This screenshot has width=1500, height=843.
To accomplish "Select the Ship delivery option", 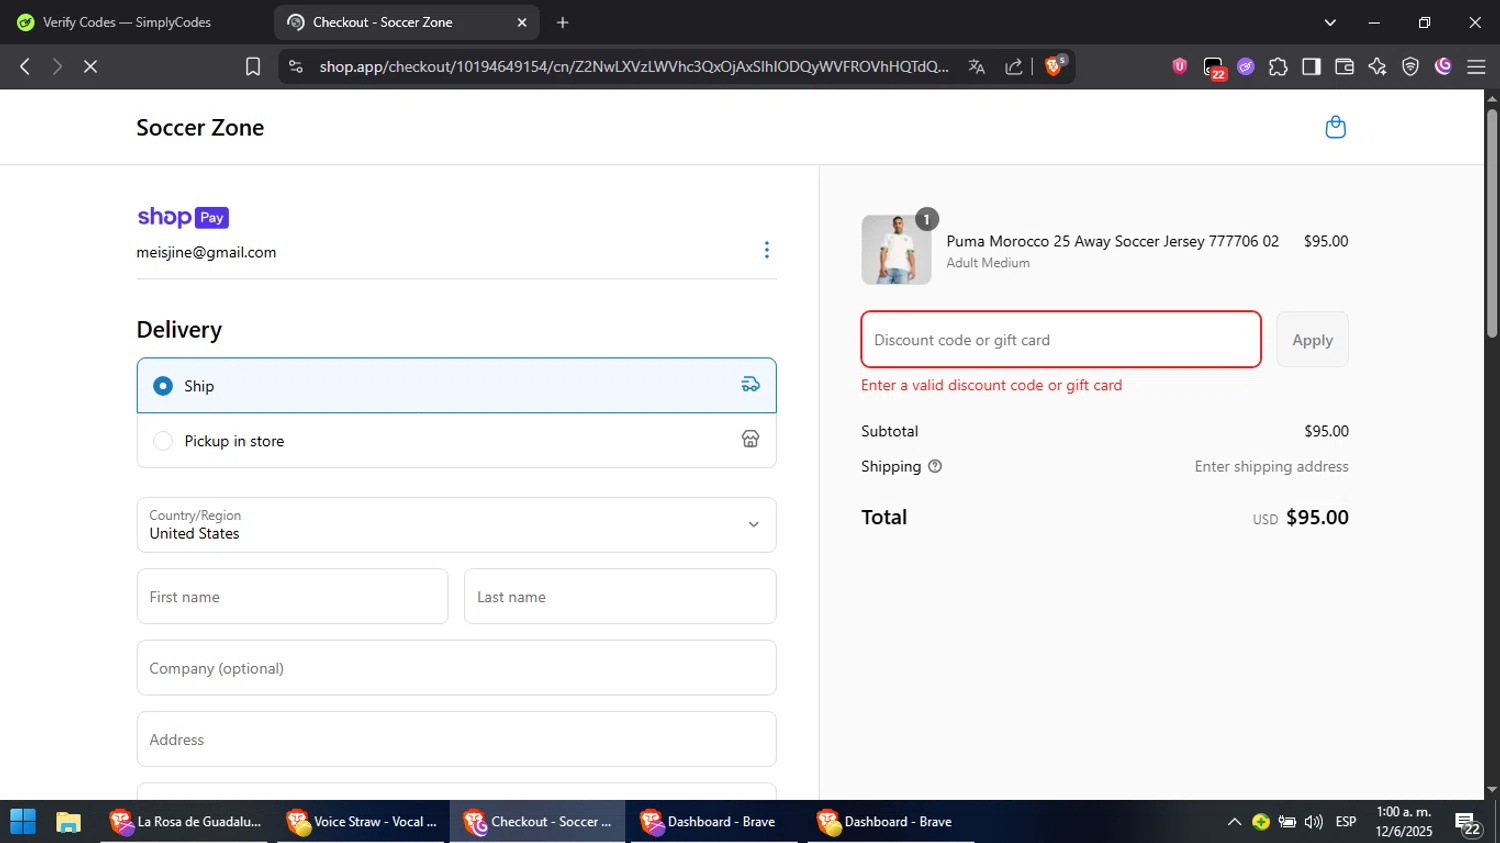I will (x=163, y=386).
